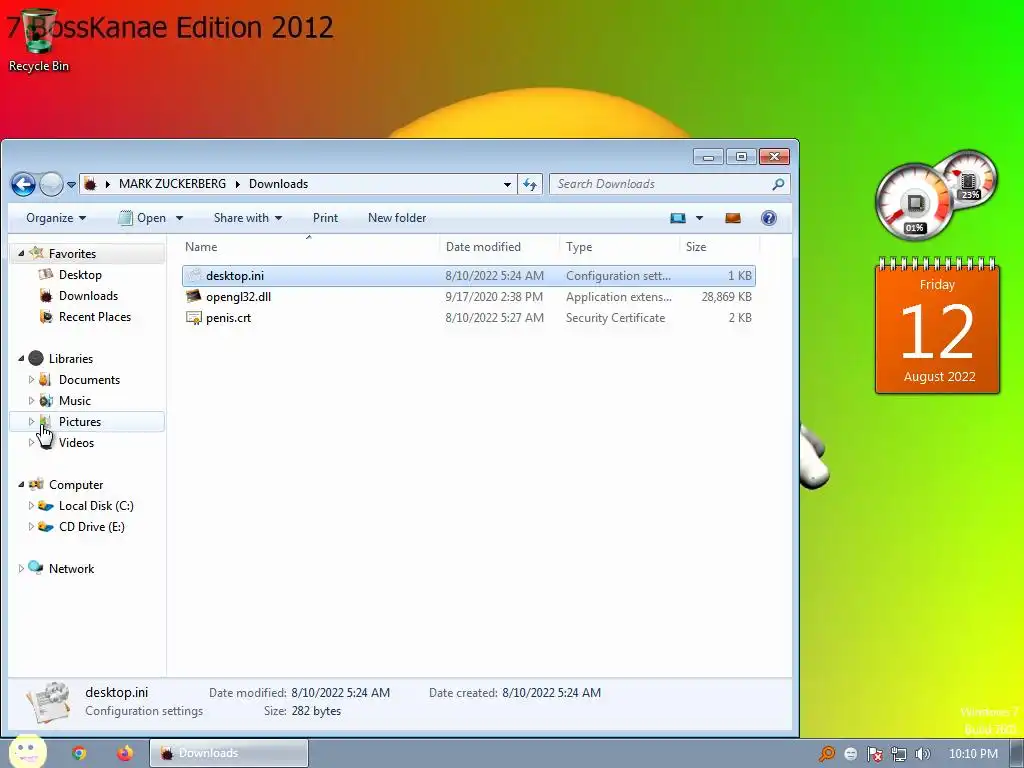1024x768 pixels.
Task: Collapse the Computer section
Action: click(x=21, y=485)
